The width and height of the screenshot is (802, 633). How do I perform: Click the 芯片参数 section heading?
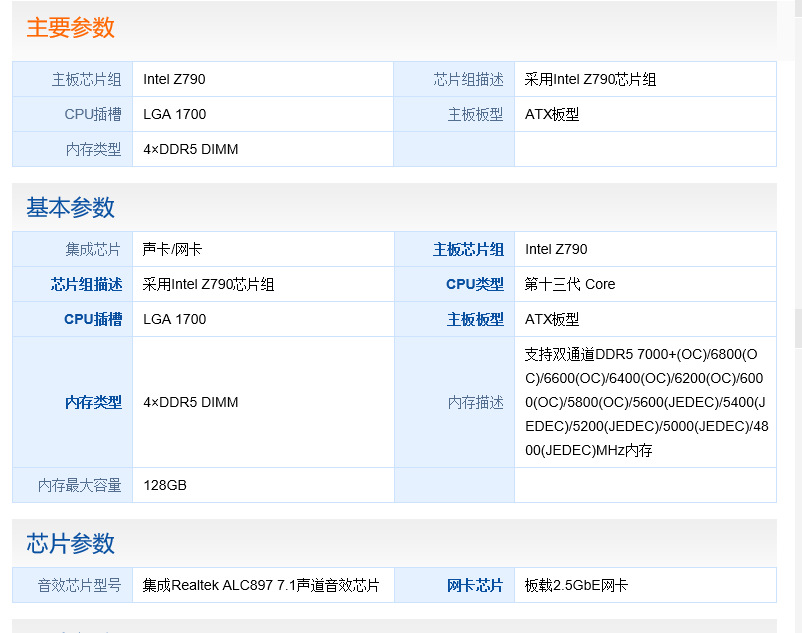pyautogui.click(x=70, y=544)
